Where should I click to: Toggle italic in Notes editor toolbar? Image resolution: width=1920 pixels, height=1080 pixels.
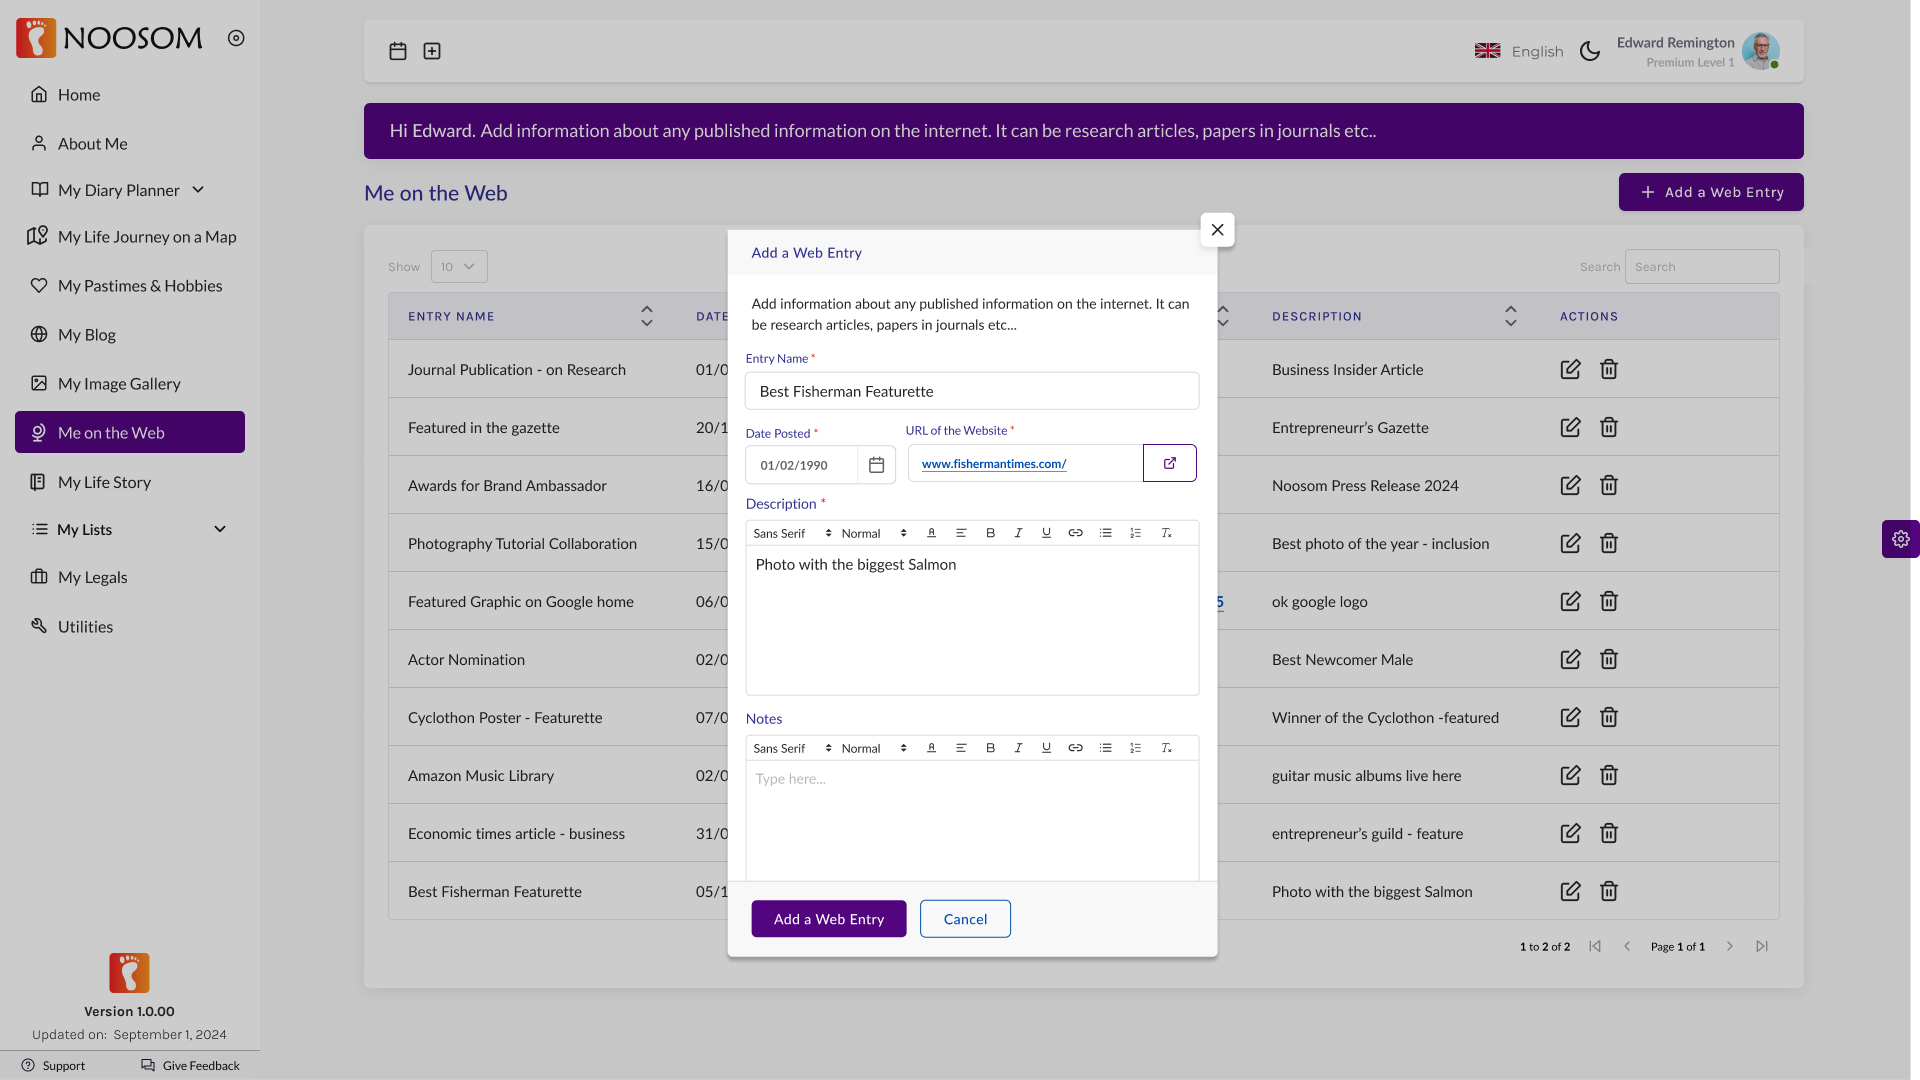(1018, 748)
